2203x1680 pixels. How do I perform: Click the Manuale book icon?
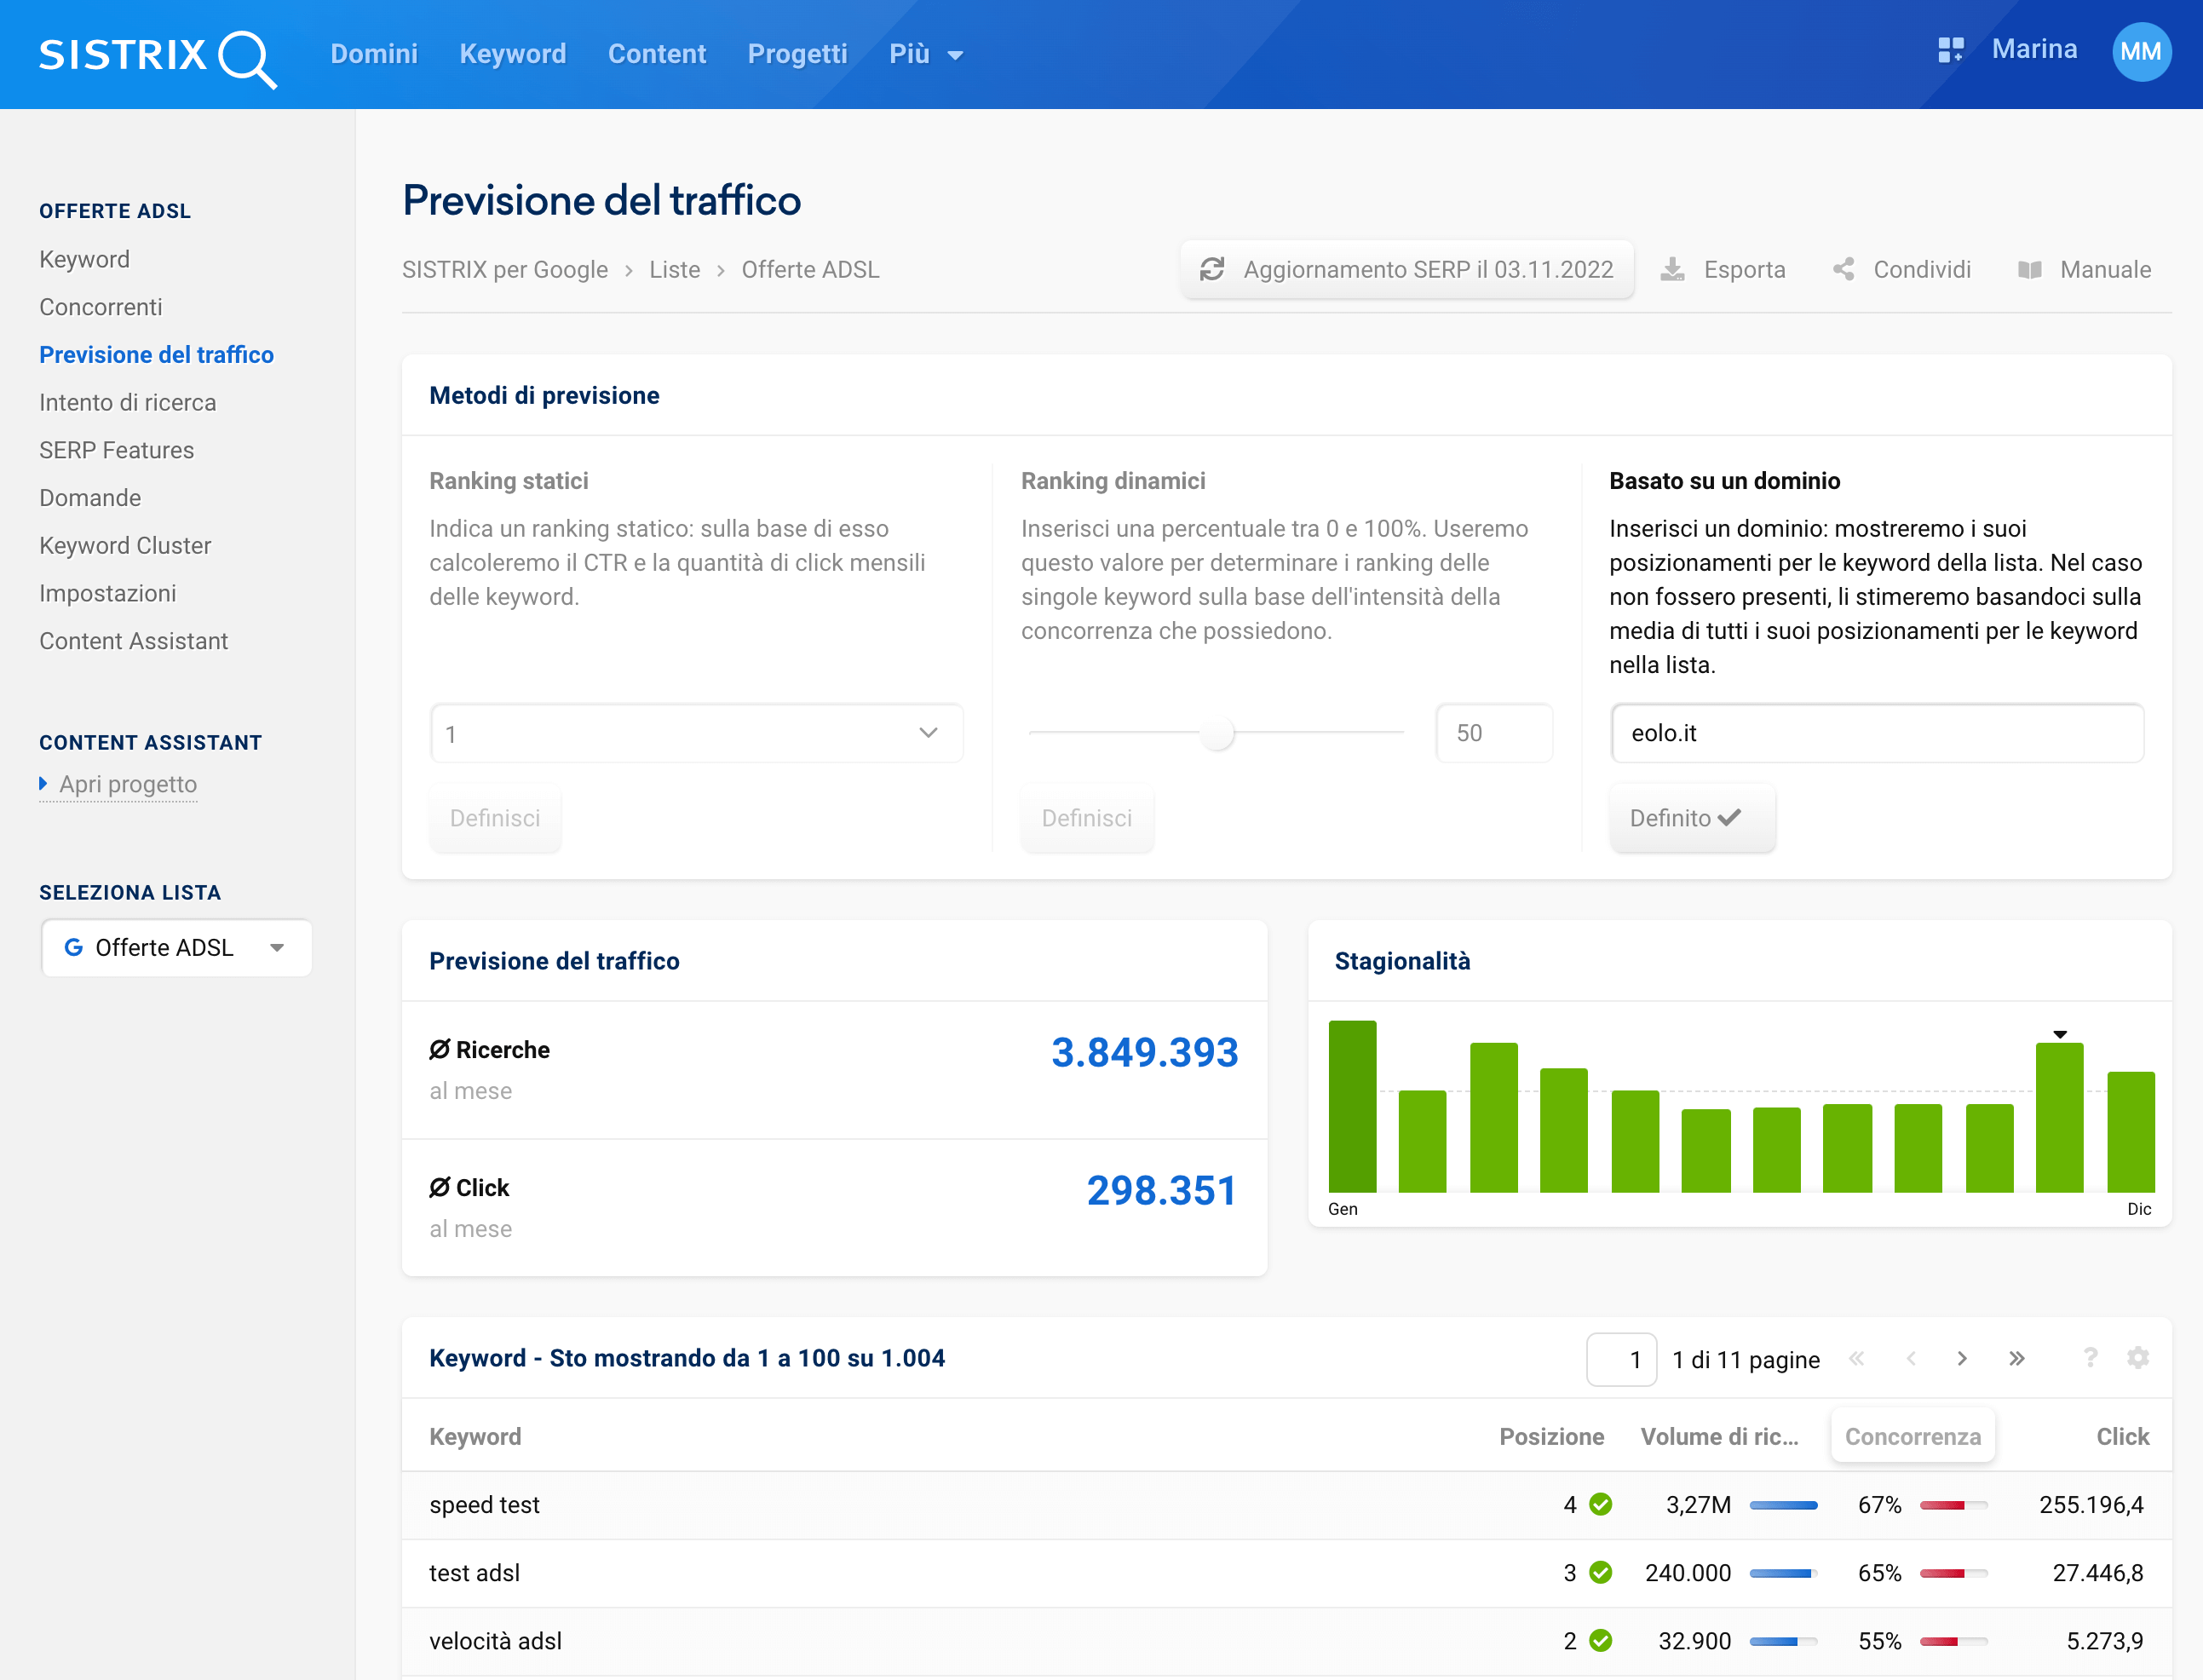[x=2030, y=270]
